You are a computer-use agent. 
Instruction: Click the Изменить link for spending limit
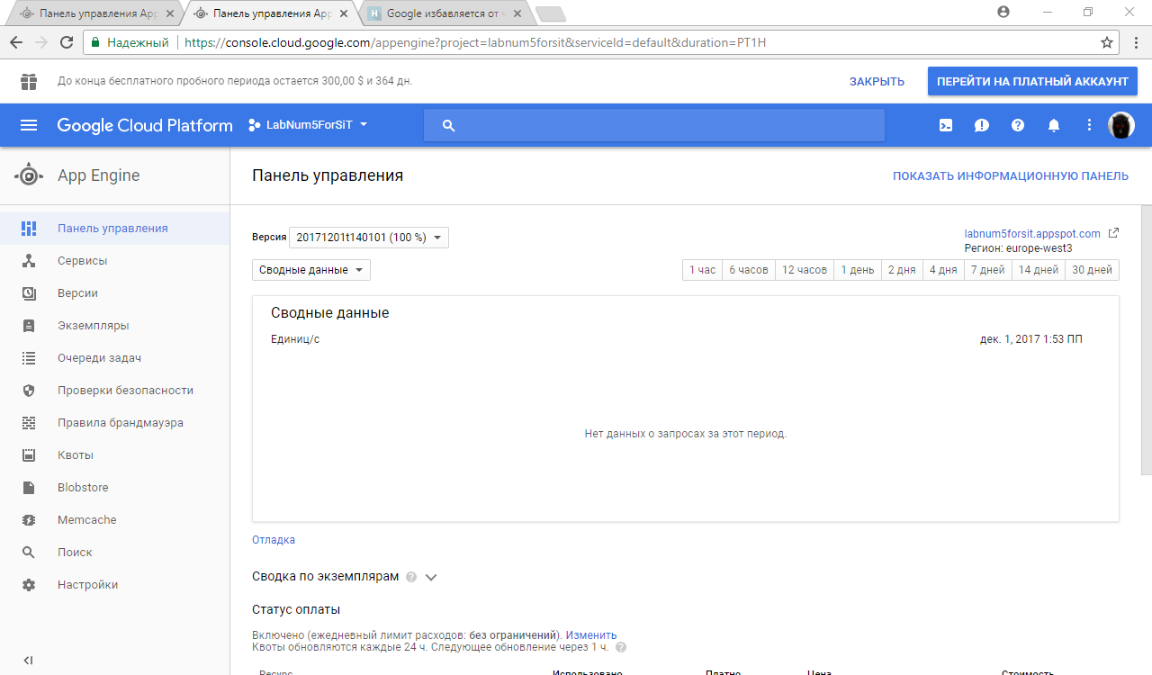(591, 635)
